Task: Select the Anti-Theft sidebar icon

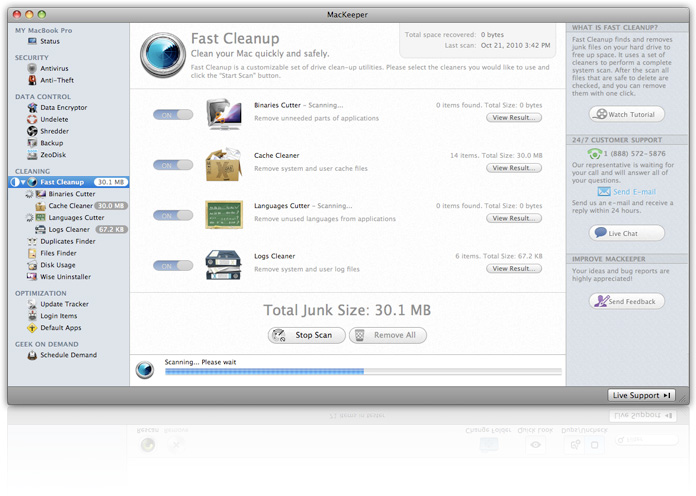Action: [x=32, y=80]
